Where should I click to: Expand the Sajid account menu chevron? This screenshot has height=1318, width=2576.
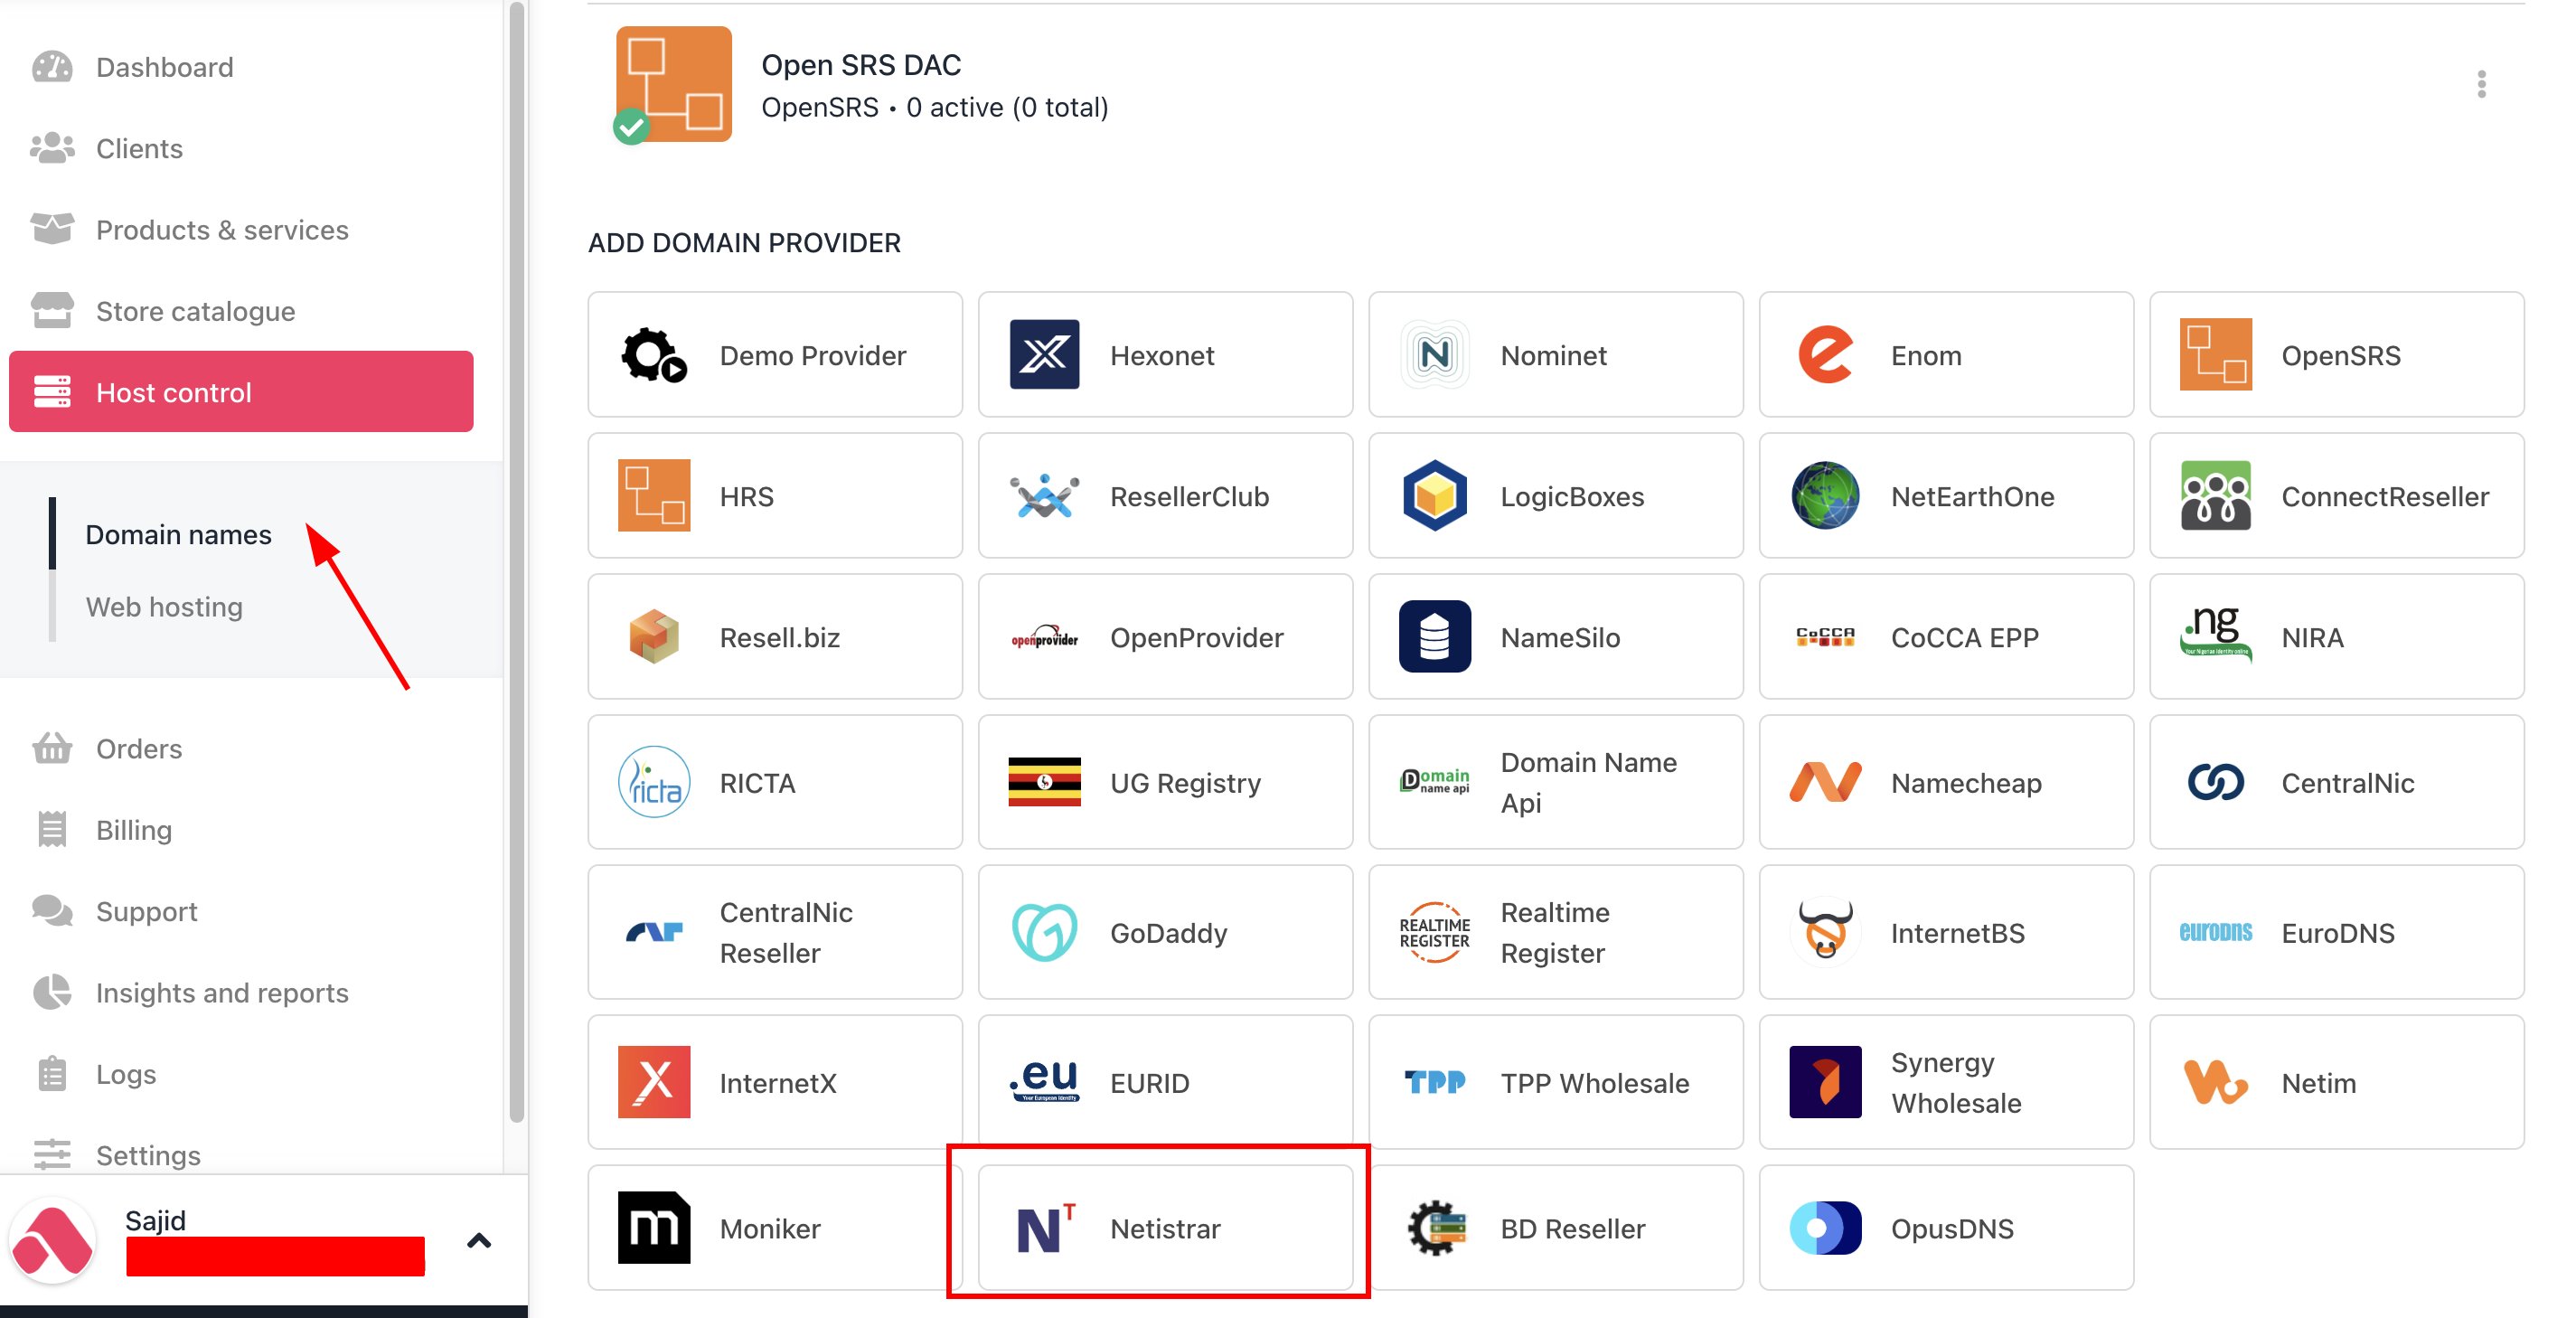[479, 1241]
